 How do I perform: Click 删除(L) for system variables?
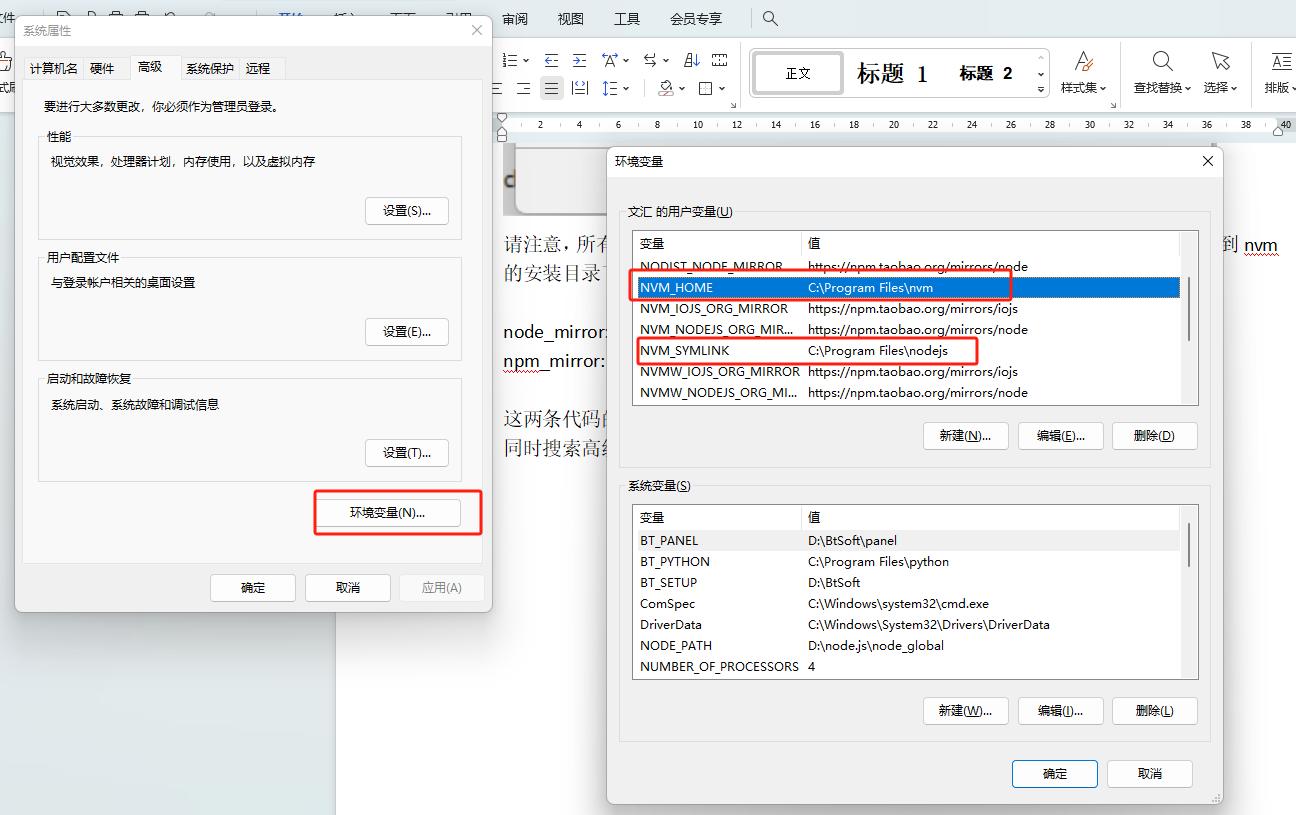(x=1154, y=710)
